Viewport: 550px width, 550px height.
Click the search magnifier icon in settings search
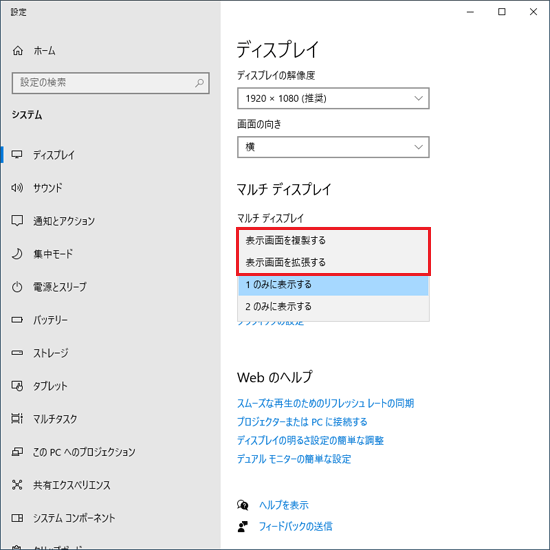[x=200, y=83]
